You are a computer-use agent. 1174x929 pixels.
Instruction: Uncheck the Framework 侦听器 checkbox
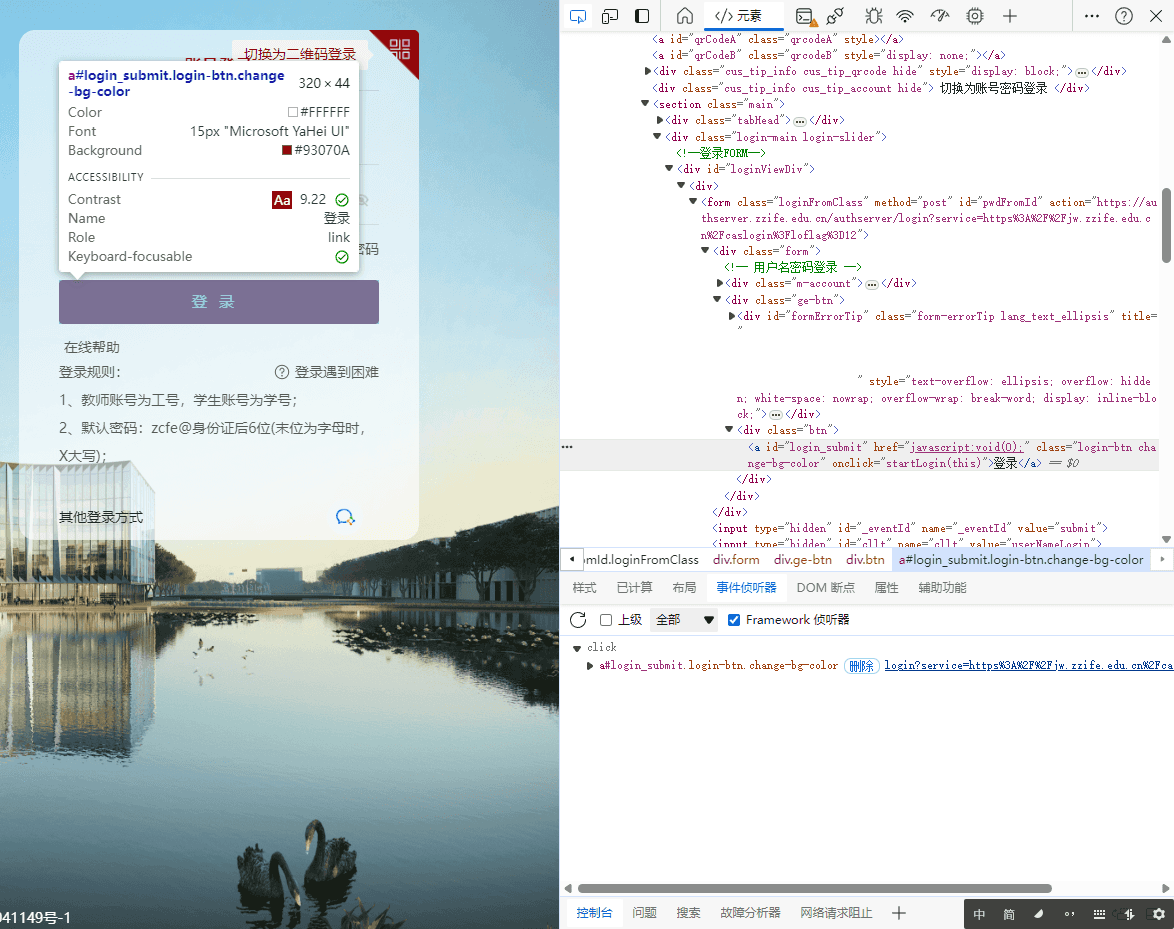tap(734, 620)
